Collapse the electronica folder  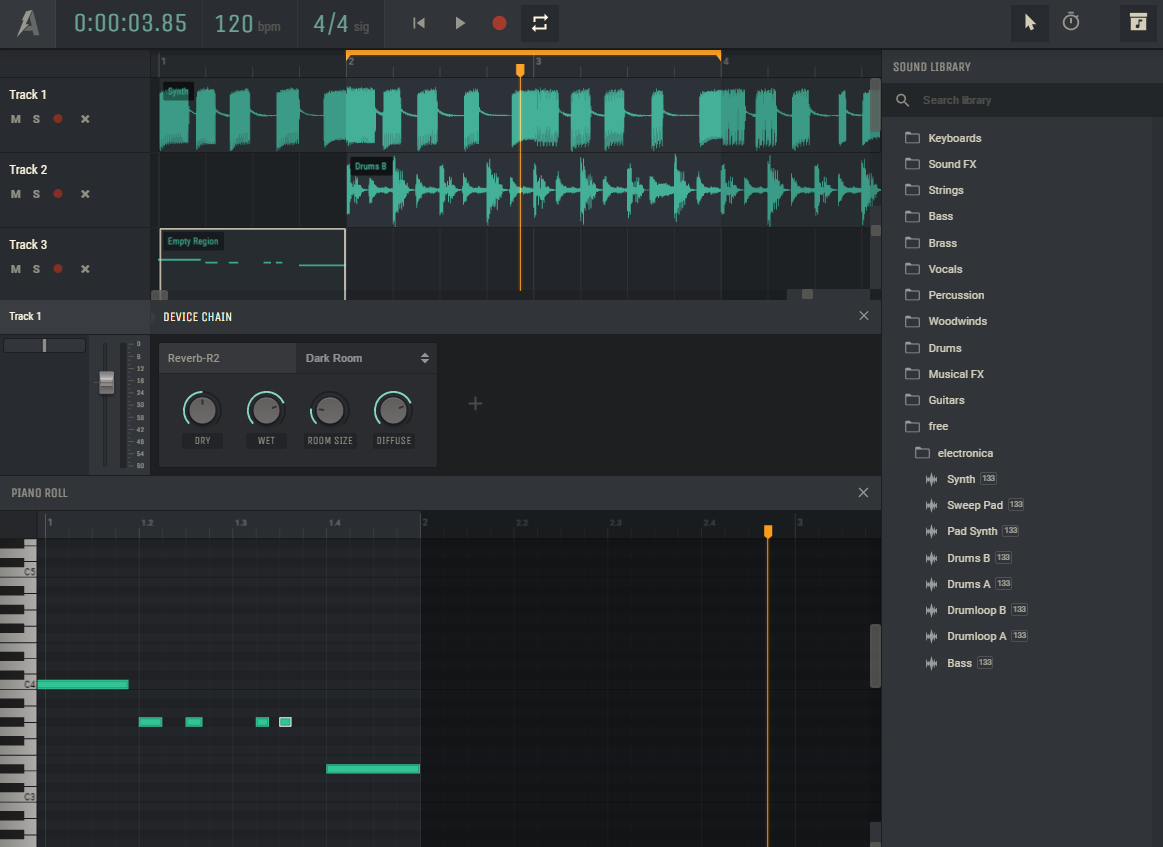click(964, 453)
